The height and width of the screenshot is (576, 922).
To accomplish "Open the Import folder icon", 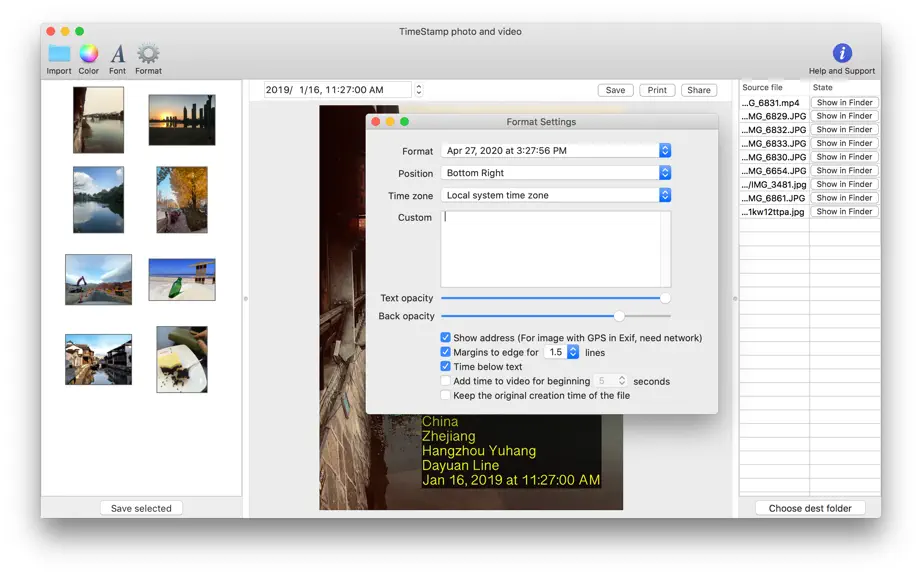I will [59, 54].
